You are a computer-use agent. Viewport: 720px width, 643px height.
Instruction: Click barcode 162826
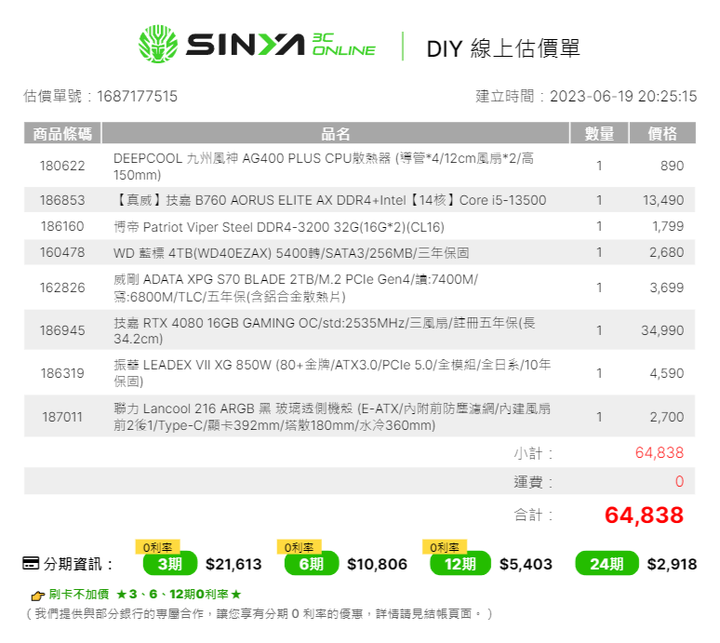(62, 288)
